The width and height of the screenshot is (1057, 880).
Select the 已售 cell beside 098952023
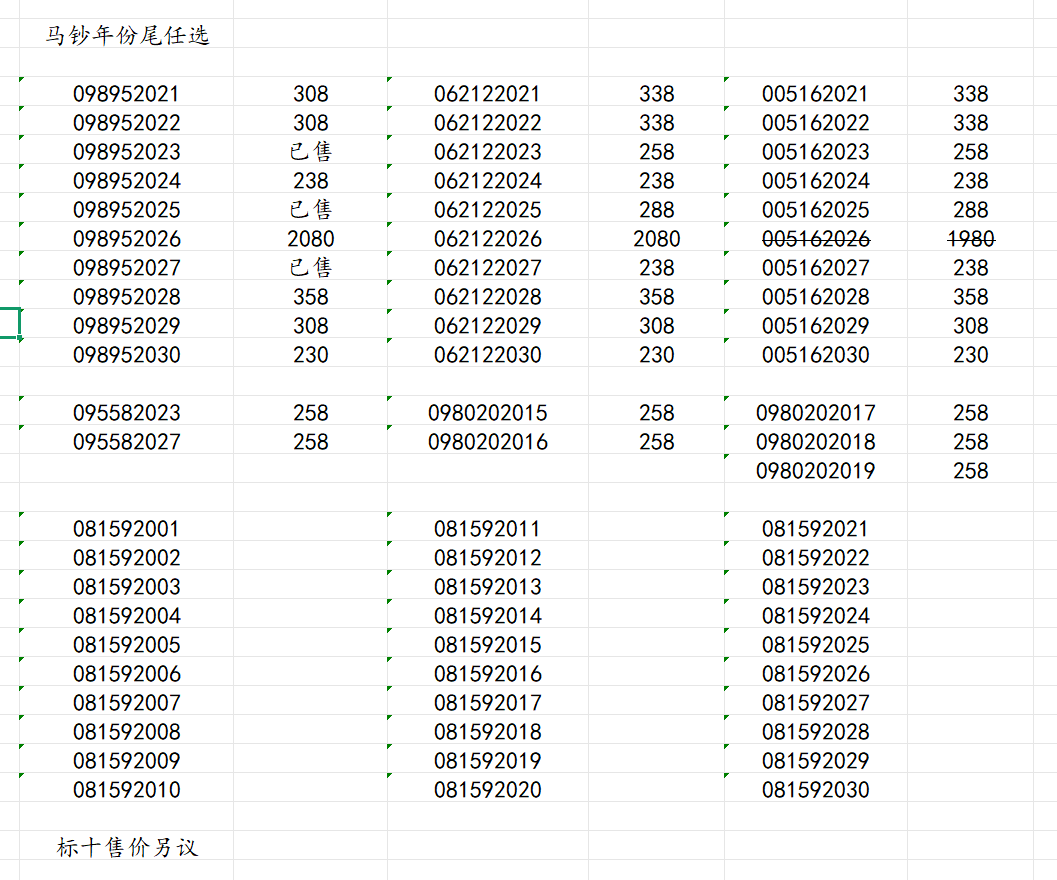[310, 152]
